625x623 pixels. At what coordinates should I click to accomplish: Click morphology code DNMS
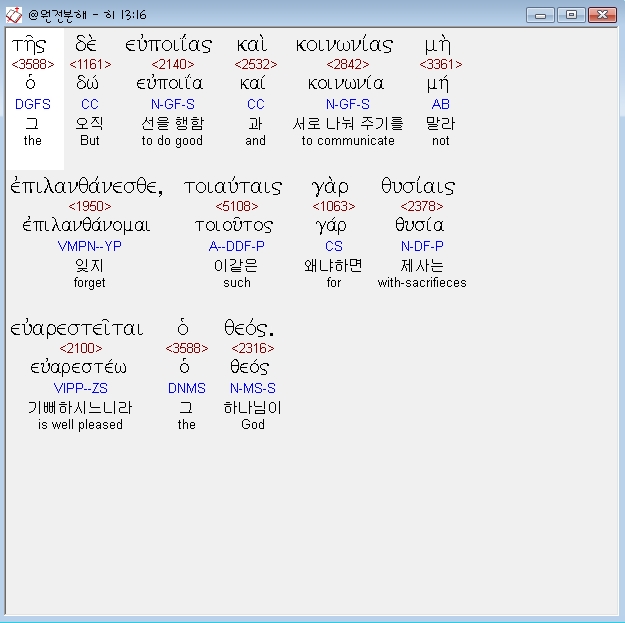point(187,388)
